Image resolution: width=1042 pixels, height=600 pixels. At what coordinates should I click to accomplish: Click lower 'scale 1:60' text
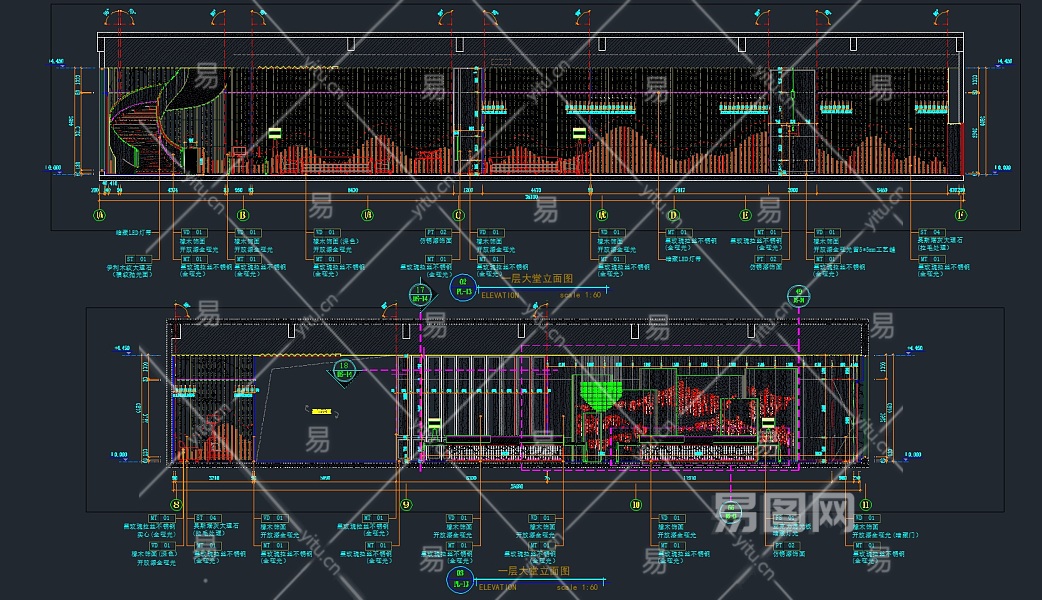(x=577, y=587)
